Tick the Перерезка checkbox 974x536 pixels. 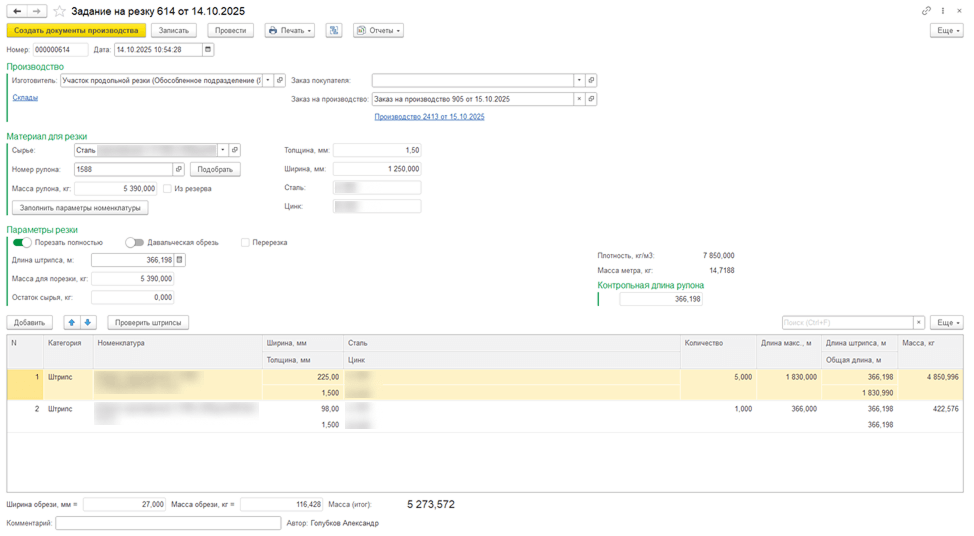point(245,242)
